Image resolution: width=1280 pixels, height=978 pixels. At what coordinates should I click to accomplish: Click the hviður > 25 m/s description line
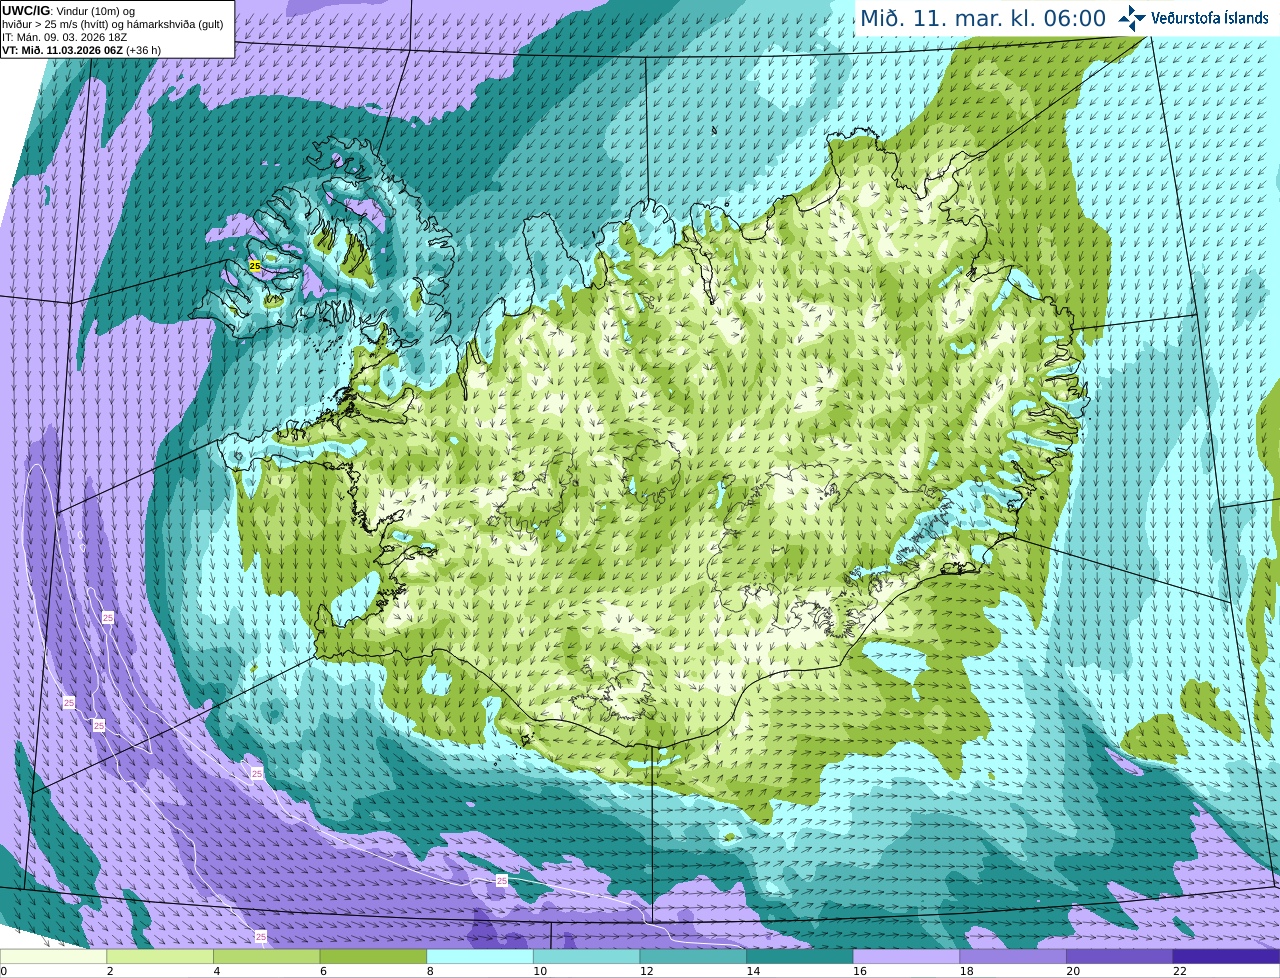(x=112, y=24)
